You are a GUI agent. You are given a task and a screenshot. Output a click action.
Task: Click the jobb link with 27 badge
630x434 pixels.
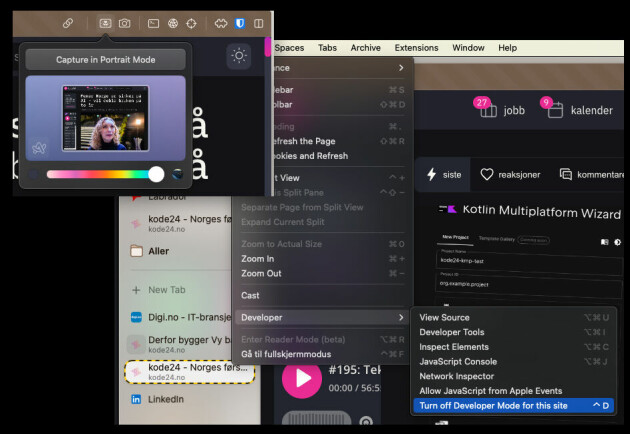pyautogui.click(x=501, y=109)
